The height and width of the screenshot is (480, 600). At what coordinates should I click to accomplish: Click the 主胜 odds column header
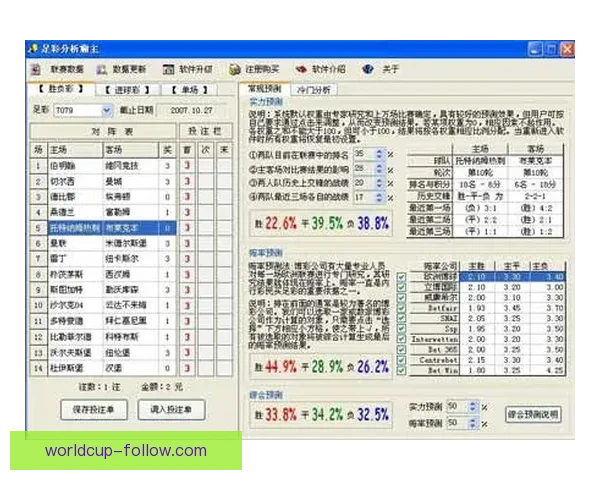[x=476, y=266]
